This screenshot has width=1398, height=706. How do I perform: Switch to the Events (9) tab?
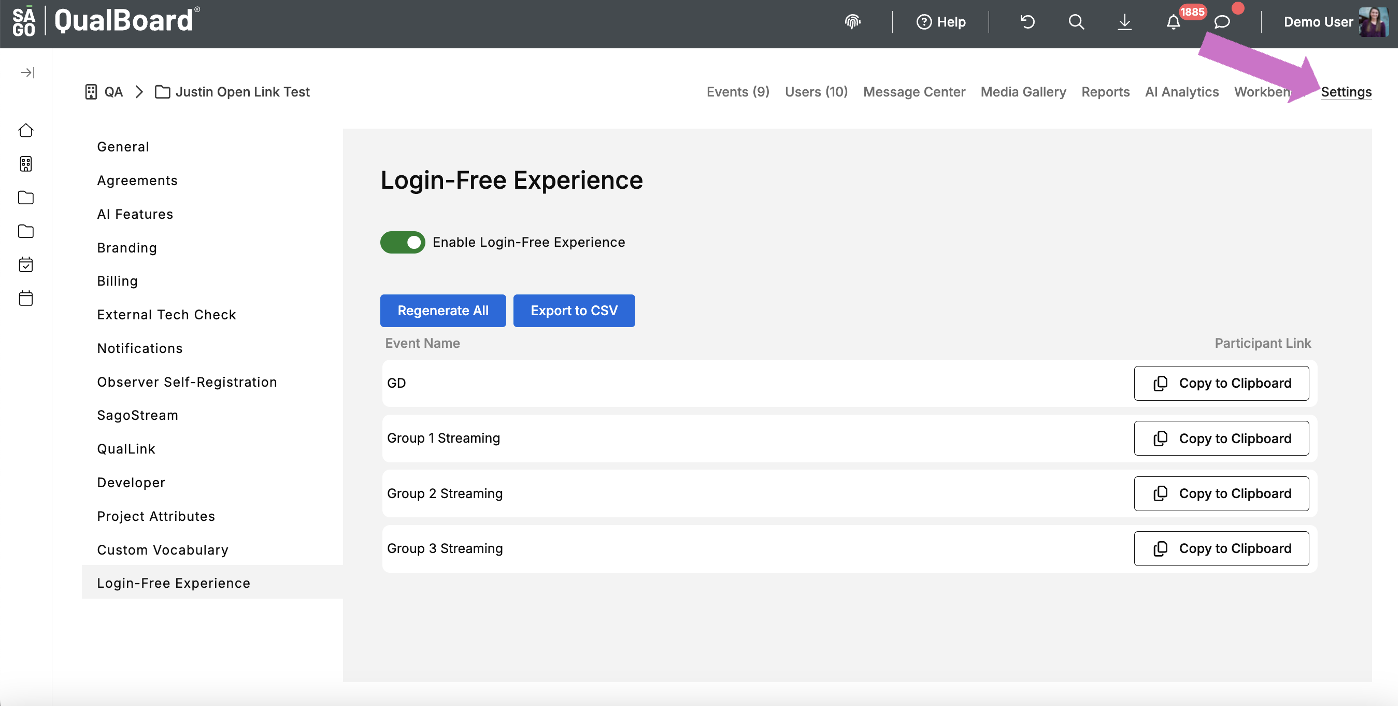point(738,92)
